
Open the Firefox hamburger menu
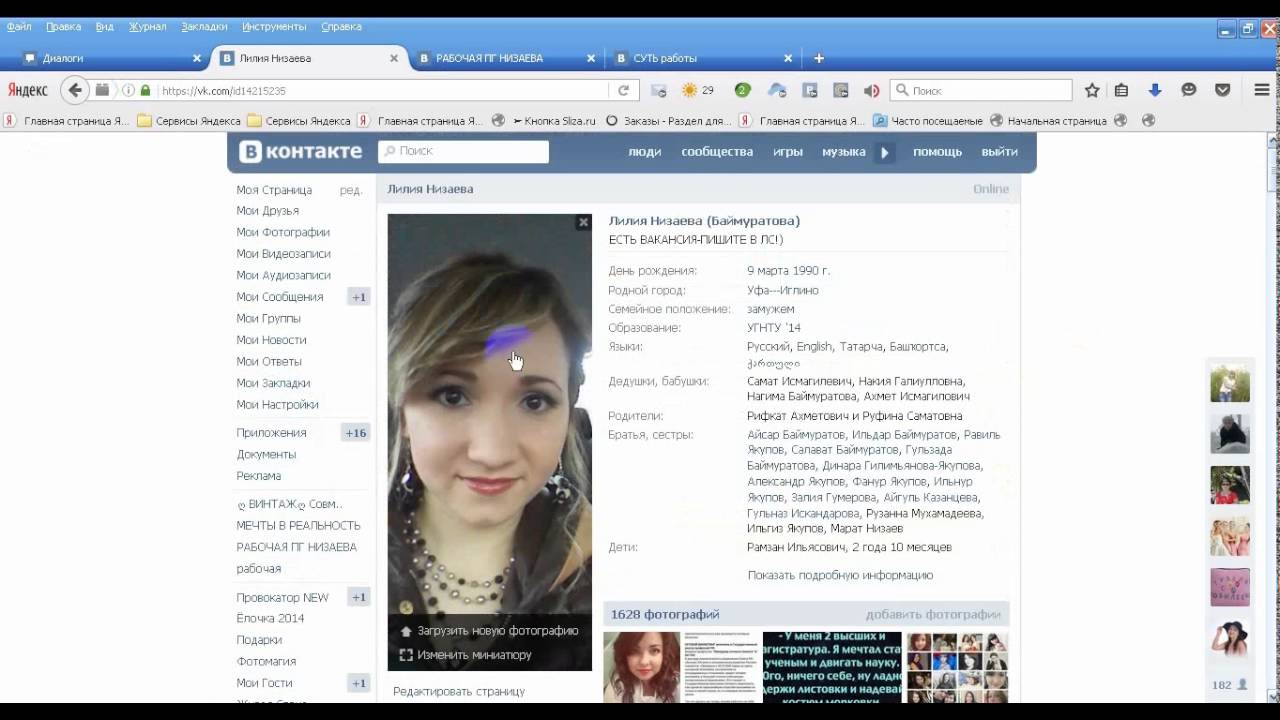tap(1262, 90)
